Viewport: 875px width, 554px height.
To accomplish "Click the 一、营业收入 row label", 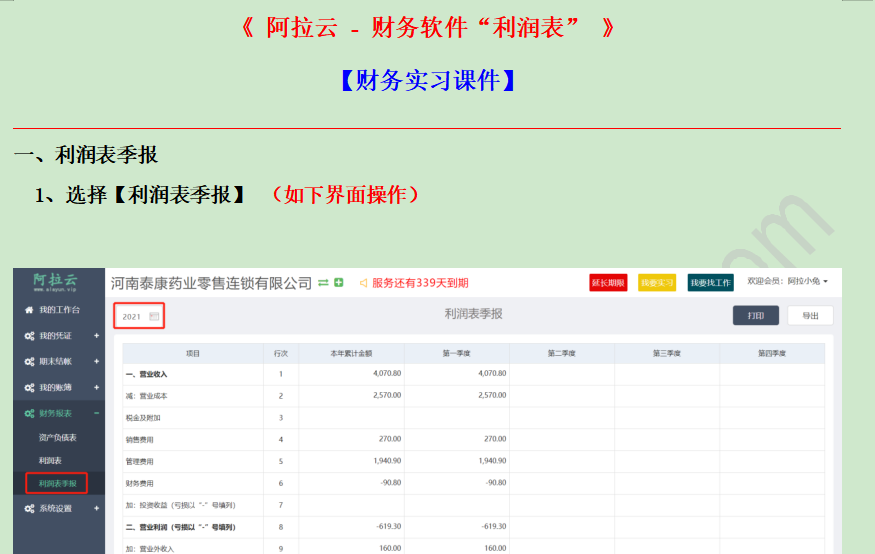I will (x=146, y=374).
